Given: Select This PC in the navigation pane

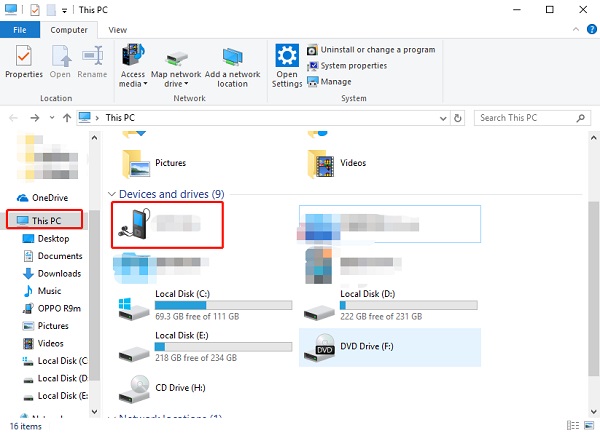Looking at the screenshot, I should (44, 220).
